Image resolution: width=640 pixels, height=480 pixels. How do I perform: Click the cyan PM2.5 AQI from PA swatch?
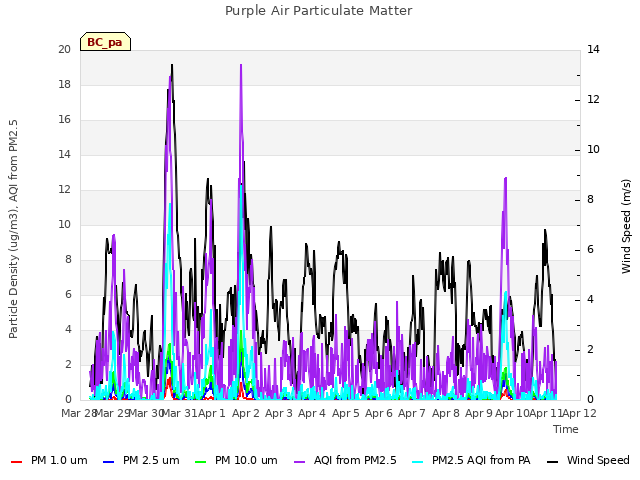tap(418, 462)
